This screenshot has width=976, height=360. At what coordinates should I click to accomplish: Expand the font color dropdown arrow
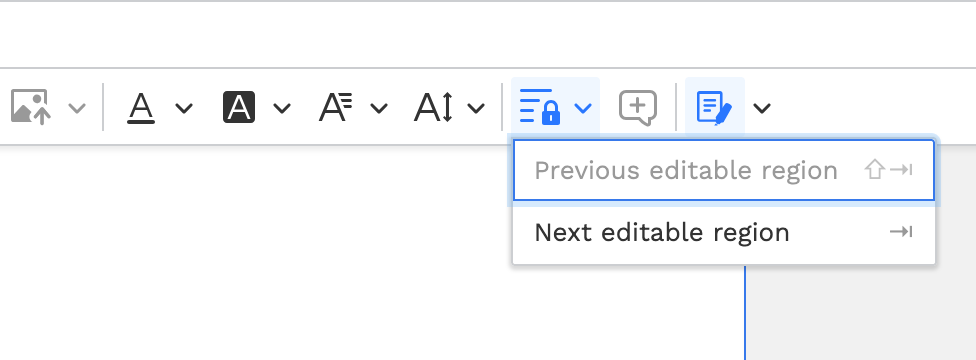pyautogui.click(x=184, y=108)
